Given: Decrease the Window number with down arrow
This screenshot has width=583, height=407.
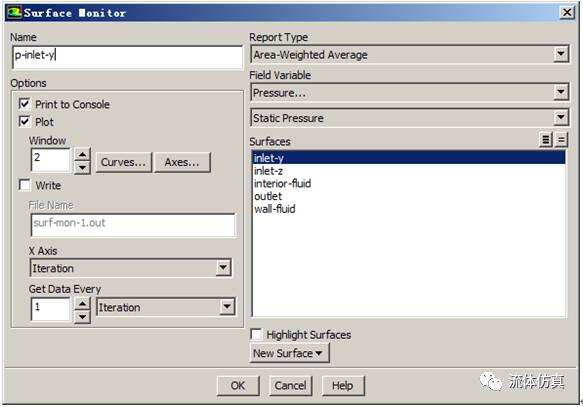Looking at the screenshot, I should pyautogui.click(x=83, y=167).
